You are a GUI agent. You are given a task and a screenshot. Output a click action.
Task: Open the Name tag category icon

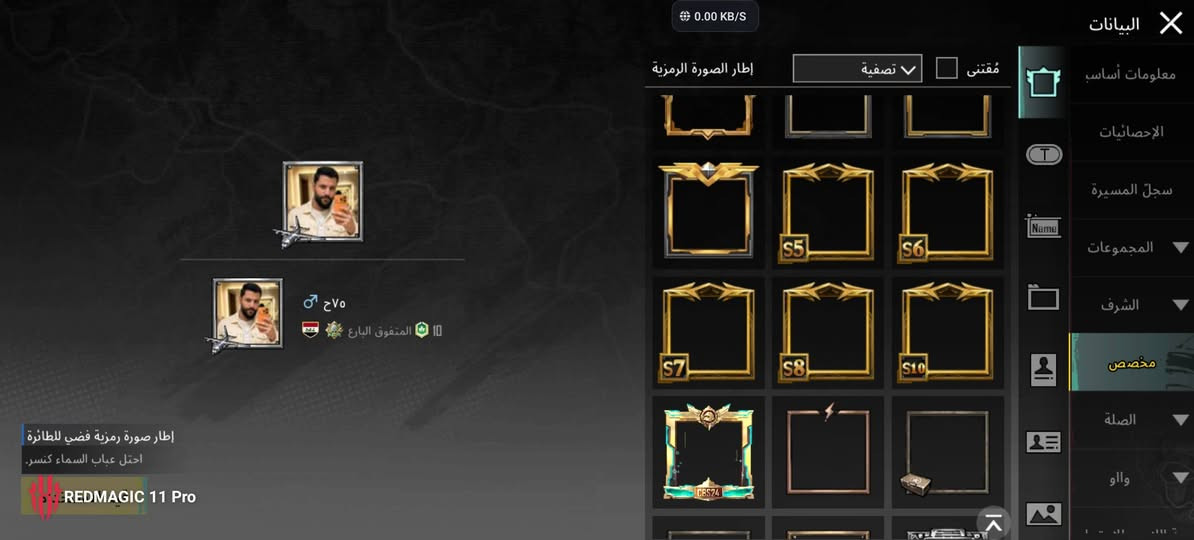pos(1043,225)
